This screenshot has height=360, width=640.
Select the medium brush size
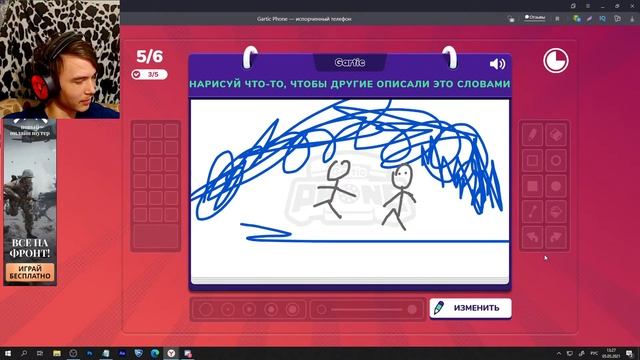click(249, 309)
